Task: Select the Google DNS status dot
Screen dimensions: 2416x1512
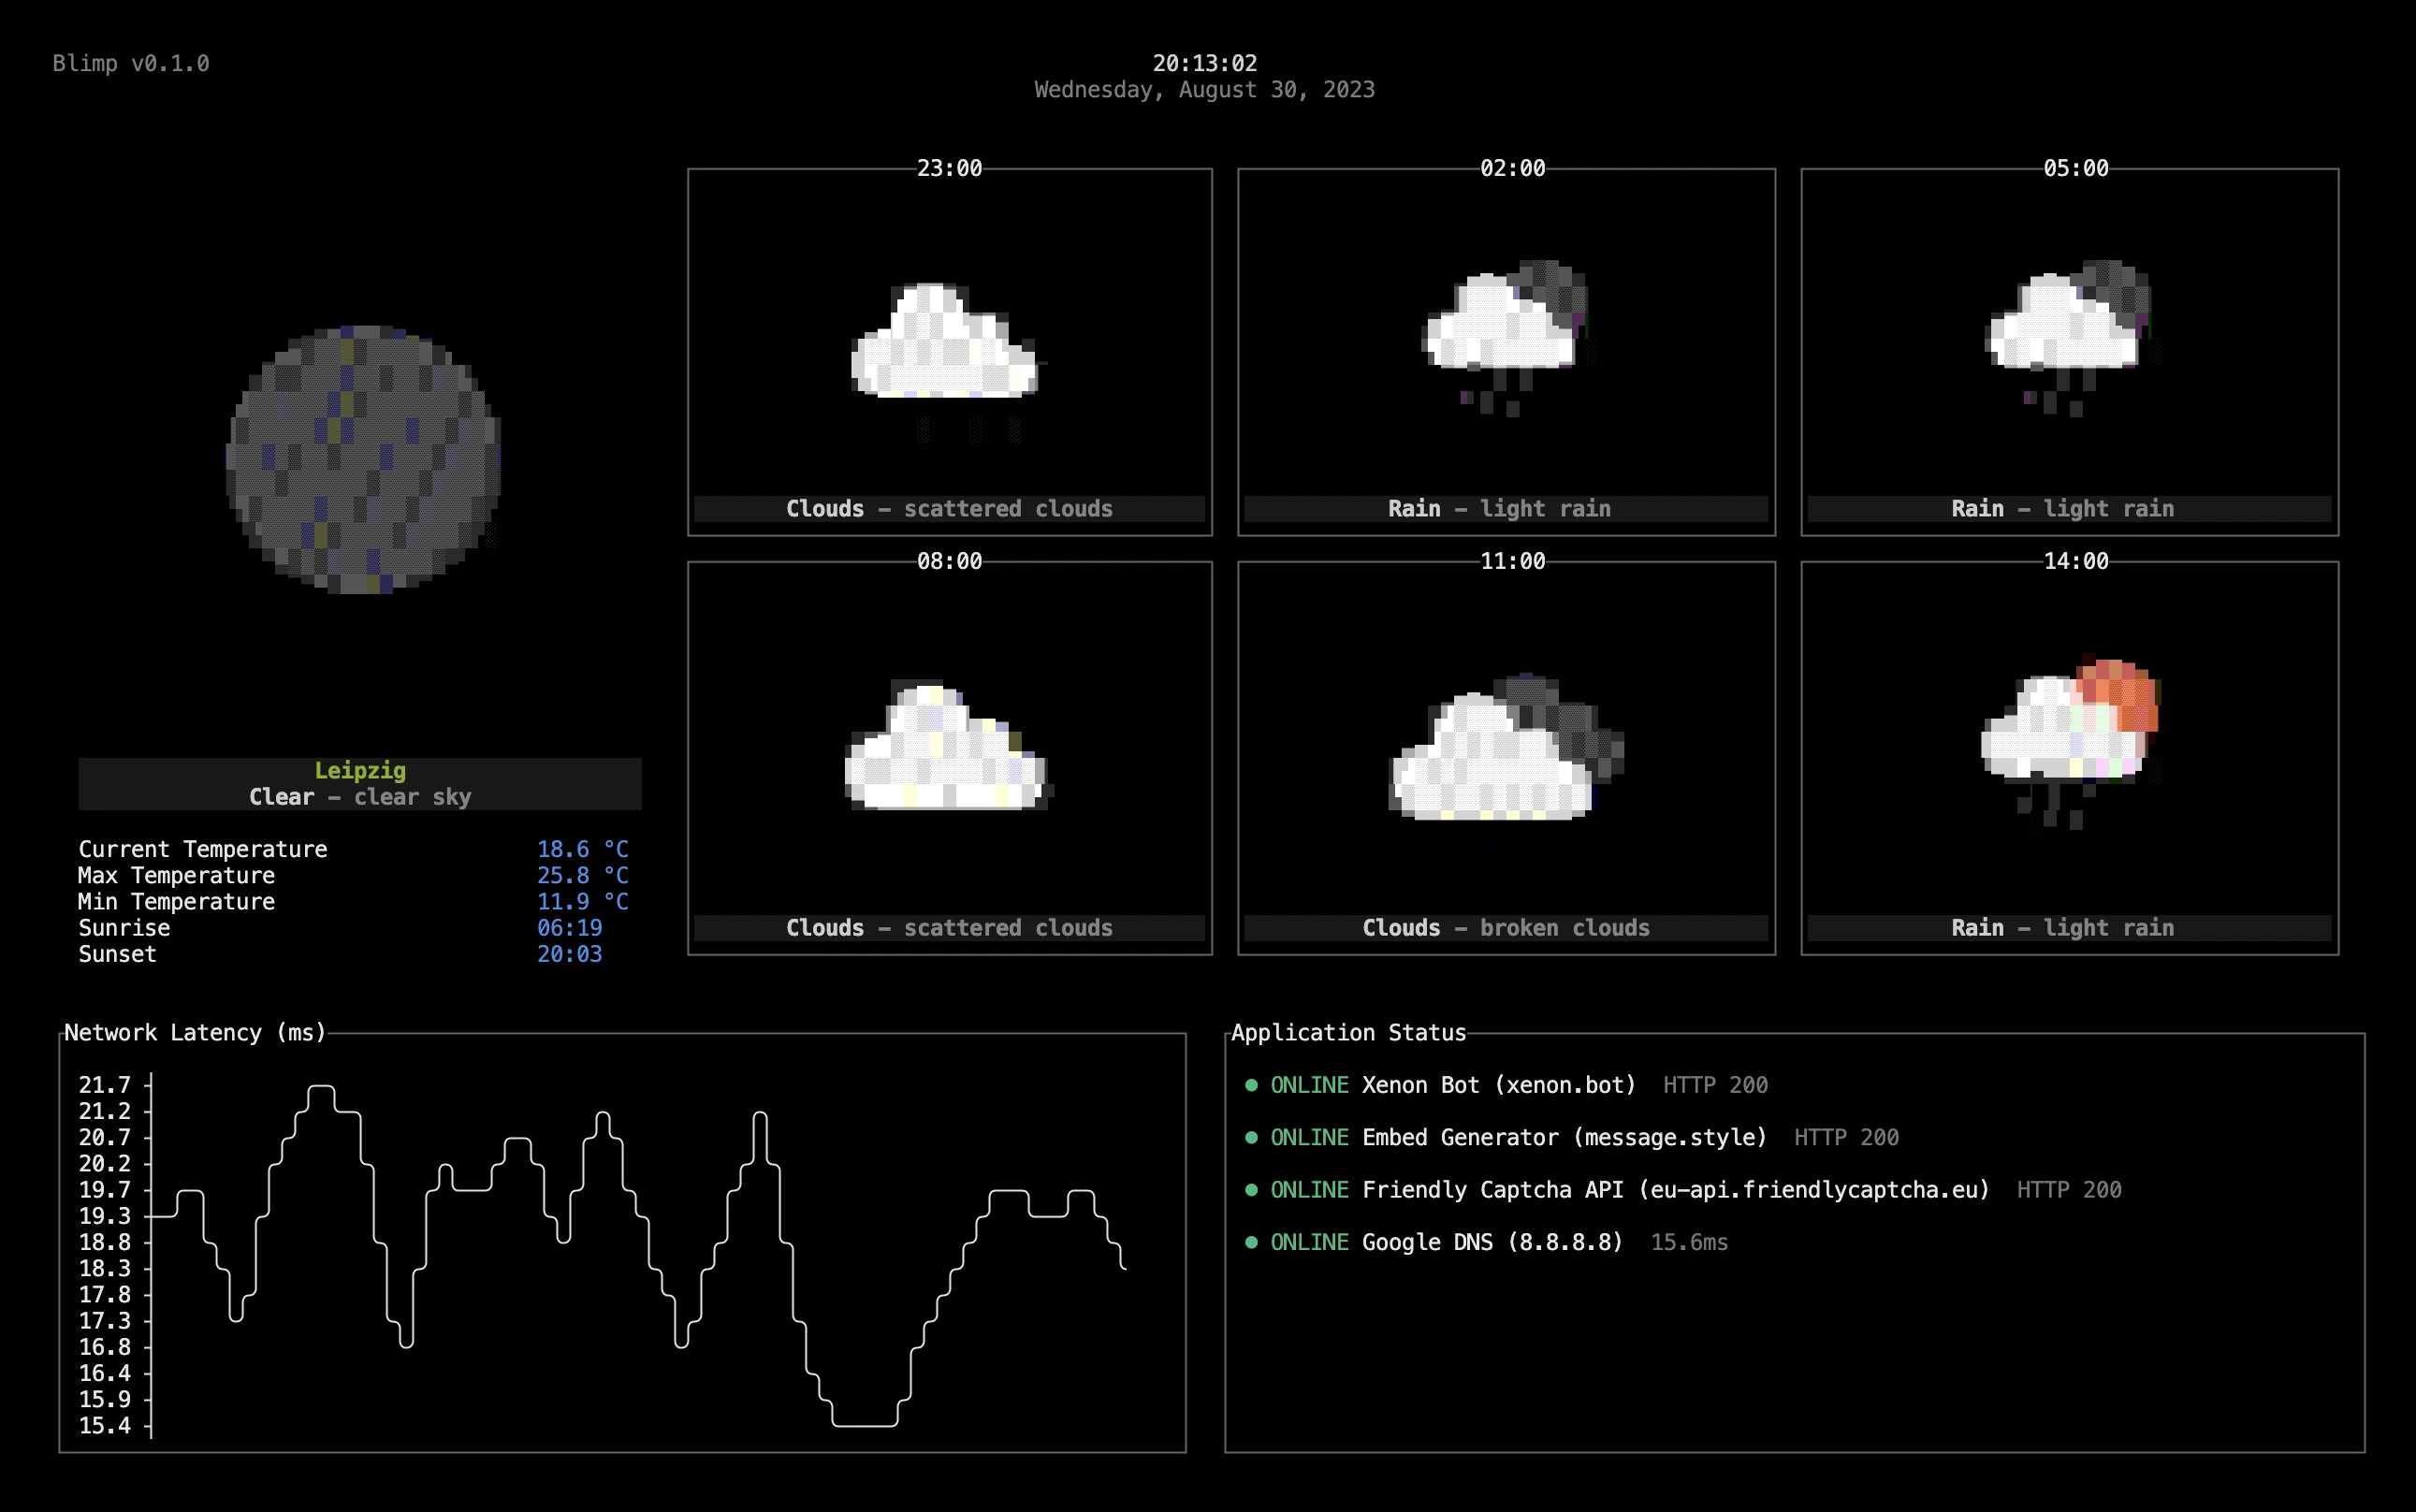Action: [1253, 1243]
